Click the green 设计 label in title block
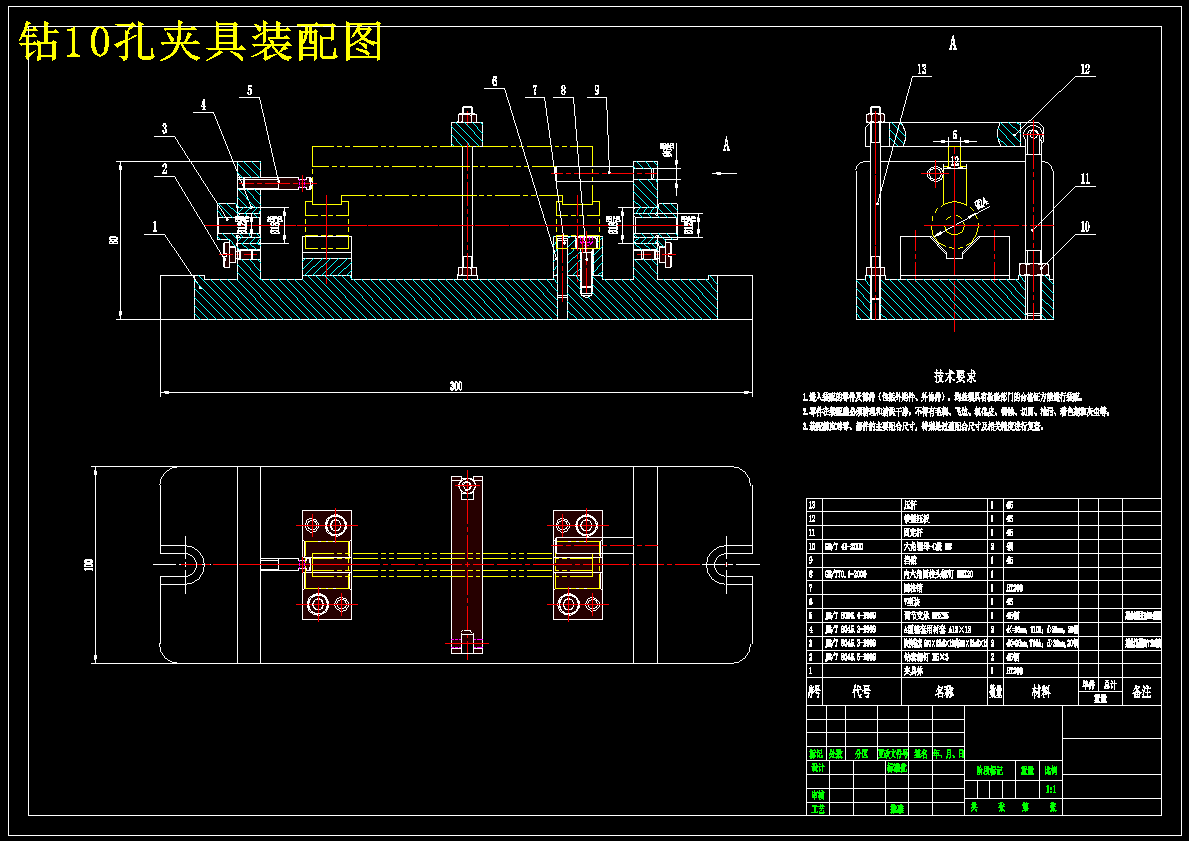Viewport: 1189px width, 841px height. click(817, 768)
